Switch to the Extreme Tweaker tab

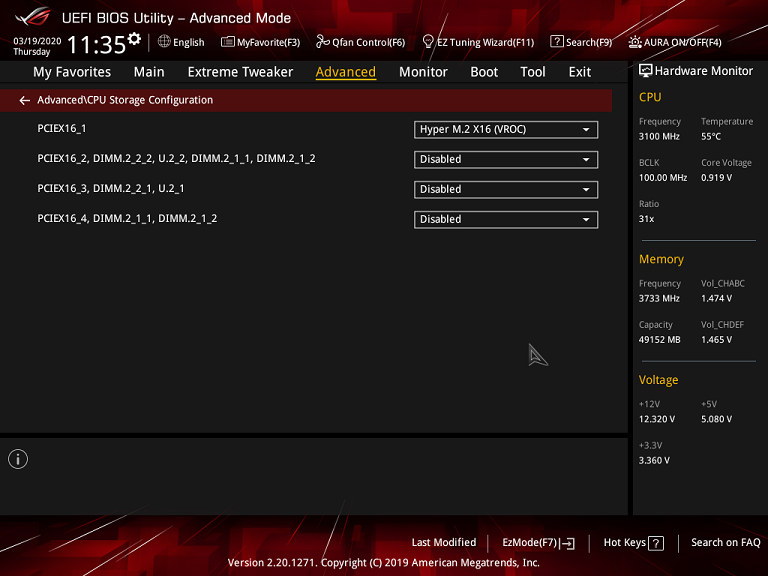(x=240, y=72)
